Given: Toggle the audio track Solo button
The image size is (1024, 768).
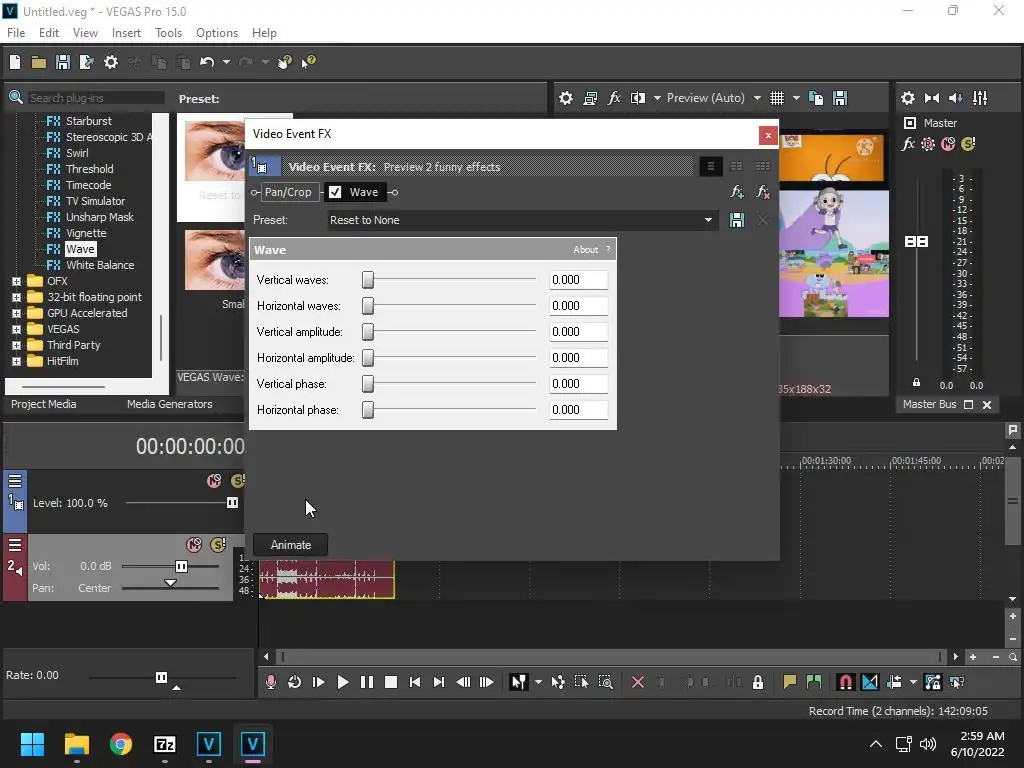Looking at the screenshot, I should pos(218,545).
